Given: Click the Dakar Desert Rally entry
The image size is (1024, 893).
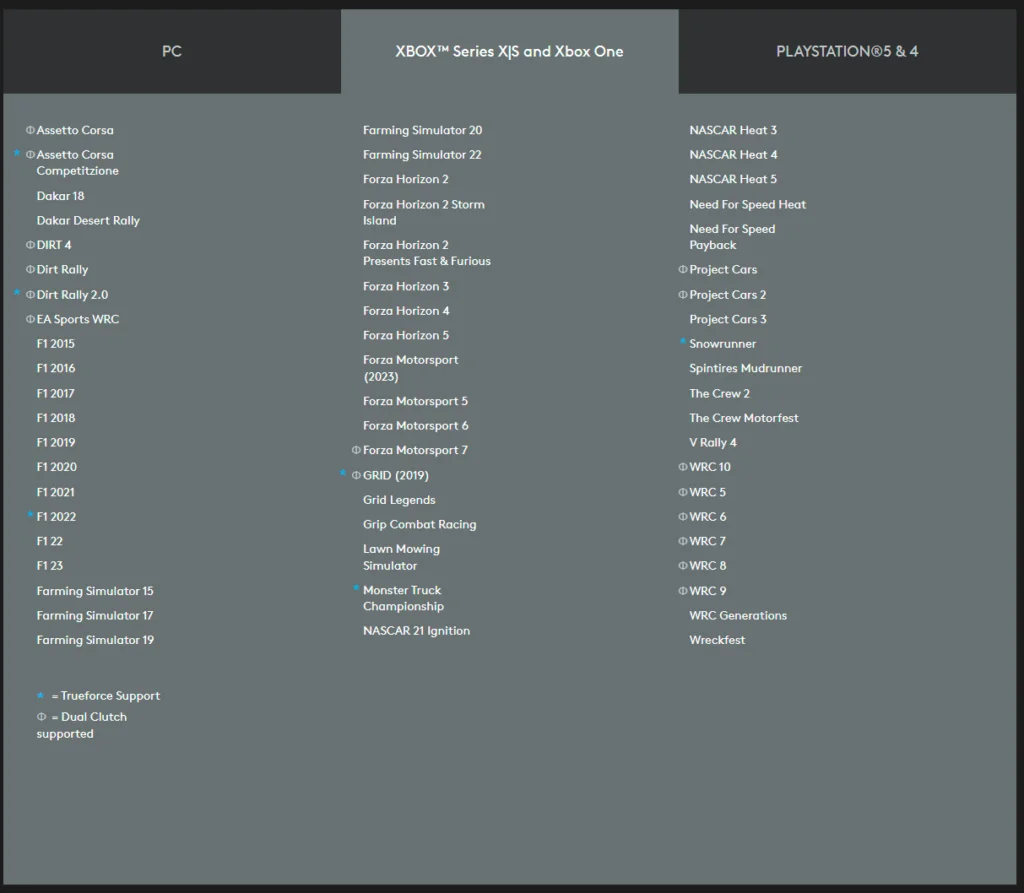Looking at the screenshot, I should point(88,221).
